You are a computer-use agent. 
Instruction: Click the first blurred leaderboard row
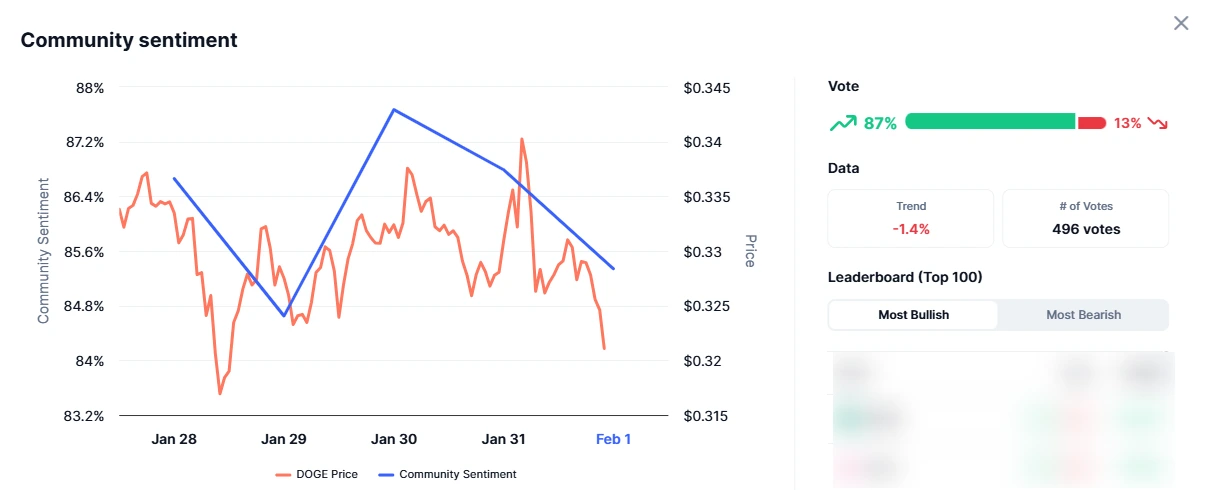[1000, 372]
